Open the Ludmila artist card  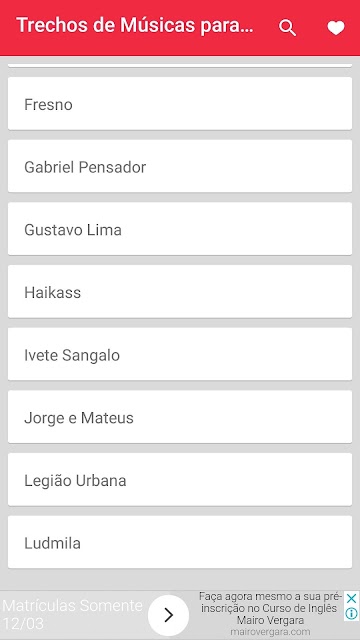pyautogui.click(x=180, y=543)
